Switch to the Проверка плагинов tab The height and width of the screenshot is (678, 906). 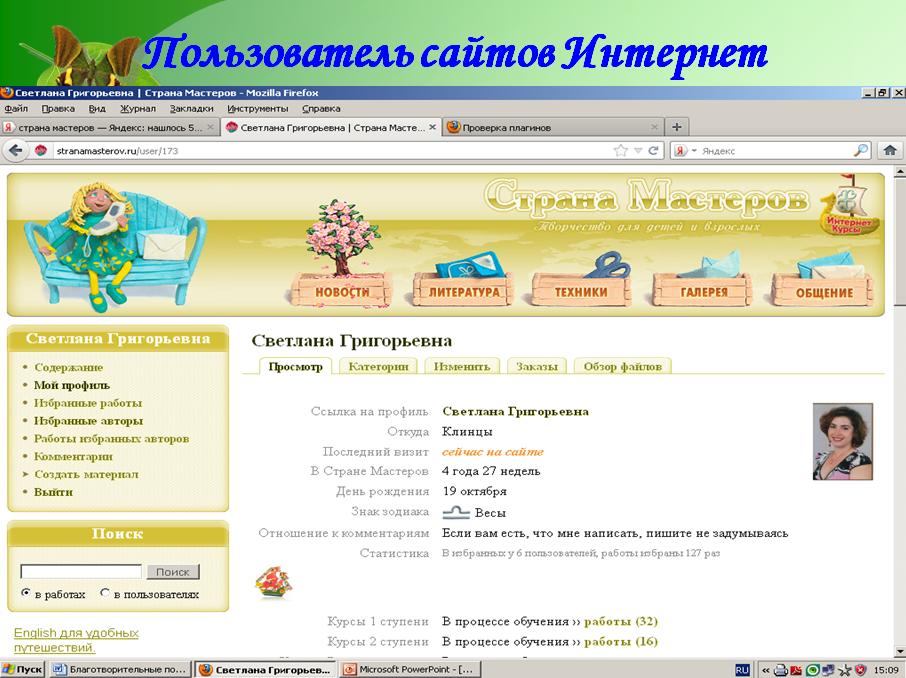(x=554, y=127)
